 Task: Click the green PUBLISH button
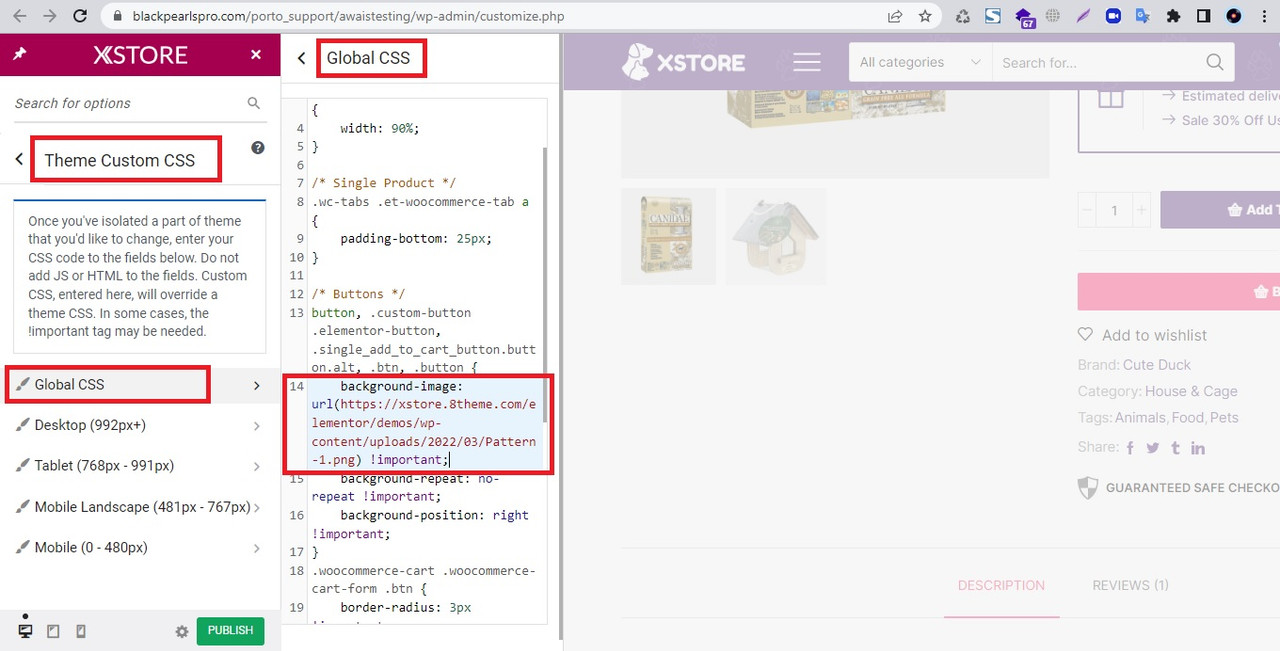point(231,631)
